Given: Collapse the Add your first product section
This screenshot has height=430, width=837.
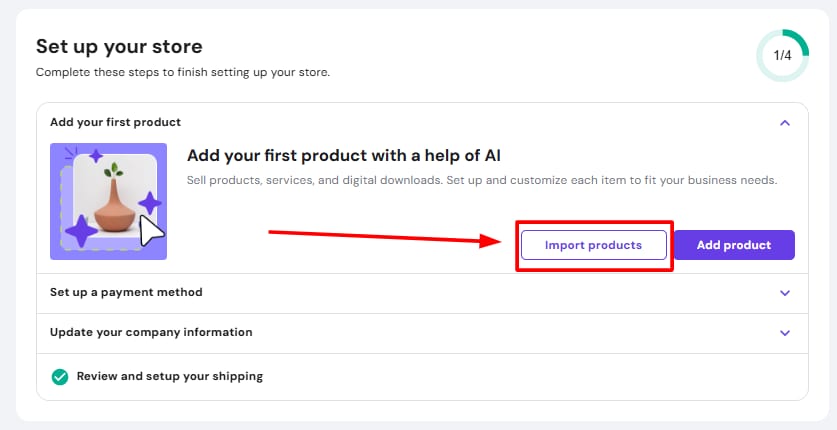Looking at the screenshot, I should click(784, 123).
